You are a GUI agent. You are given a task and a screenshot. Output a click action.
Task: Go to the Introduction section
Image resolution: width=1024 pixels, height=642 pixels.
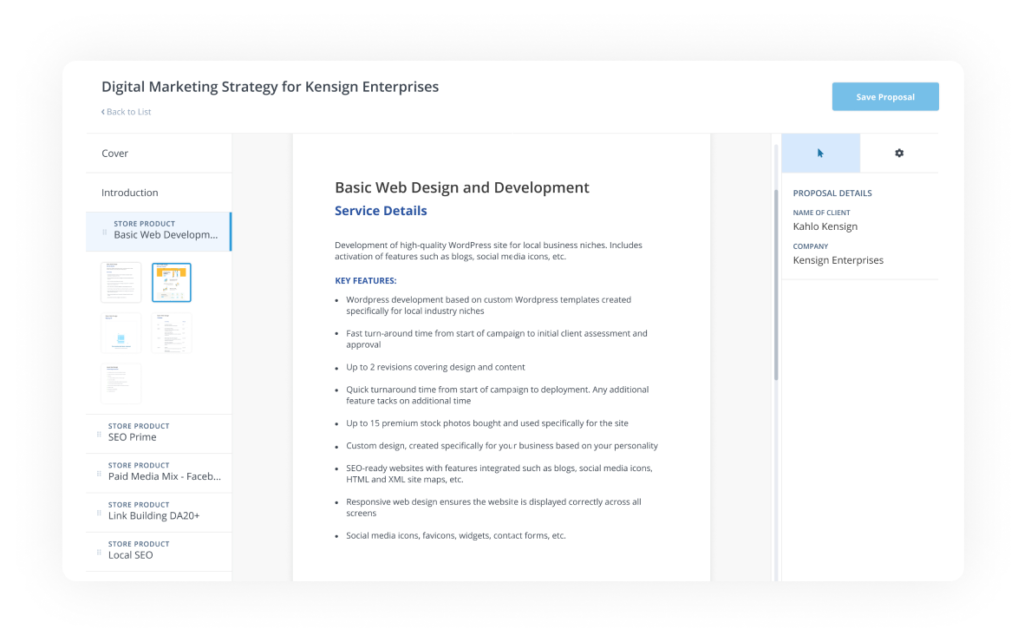pyautogui.click(x=130, y=192)
